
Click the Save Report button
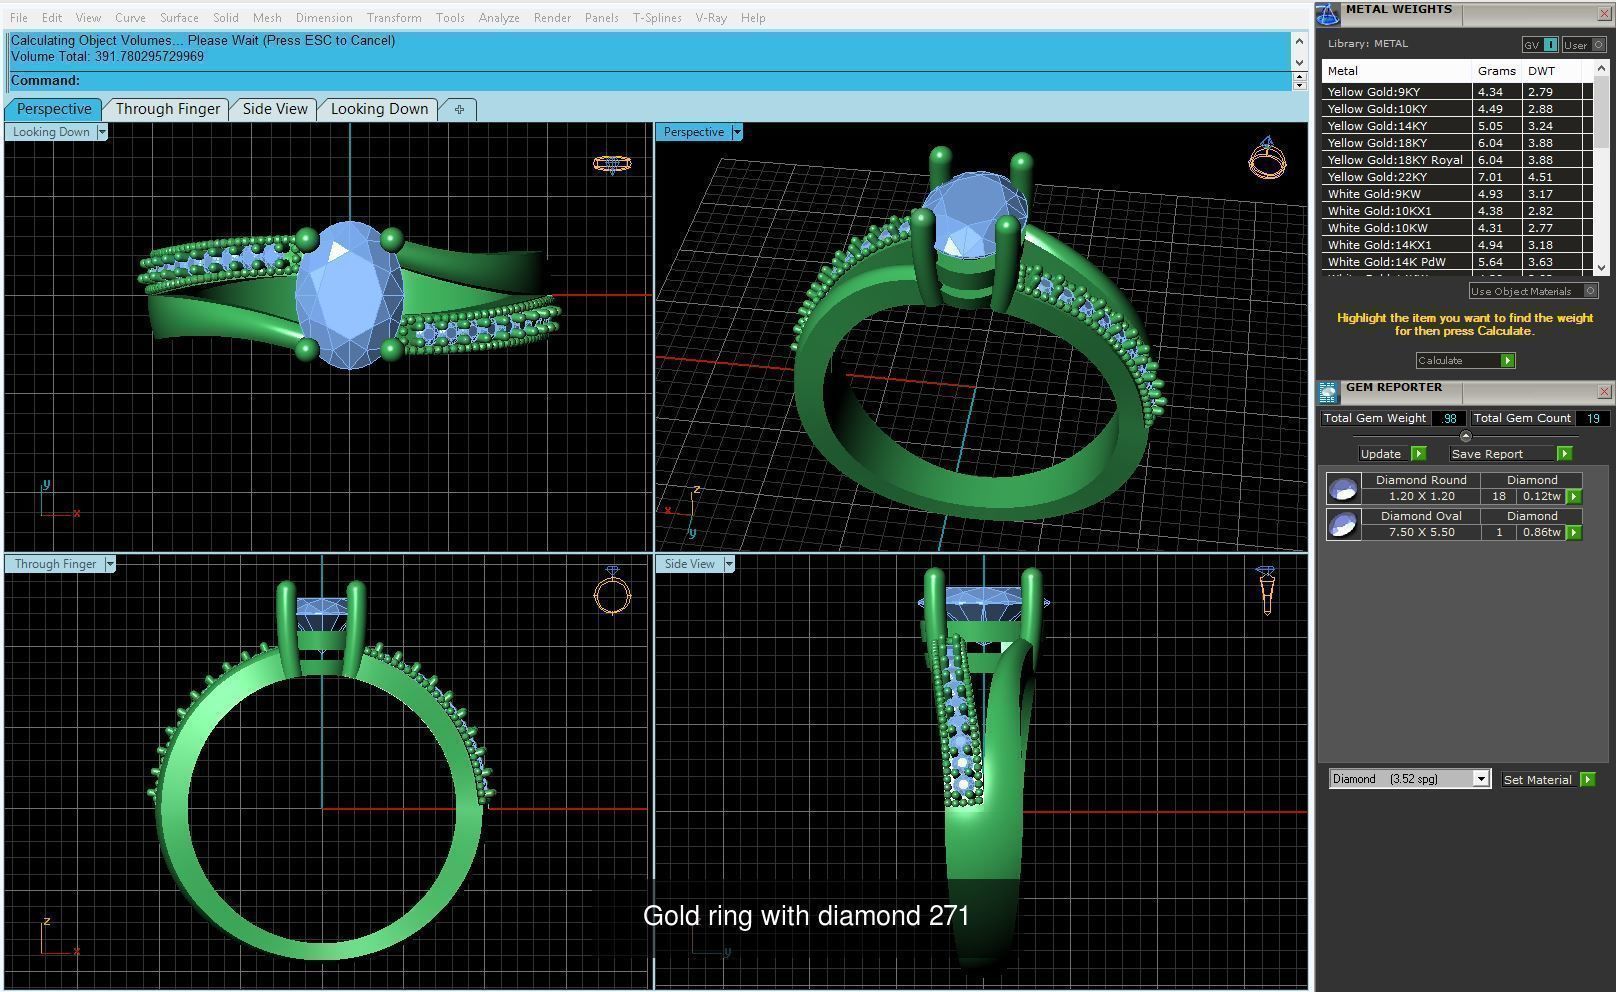[1510, 453]
